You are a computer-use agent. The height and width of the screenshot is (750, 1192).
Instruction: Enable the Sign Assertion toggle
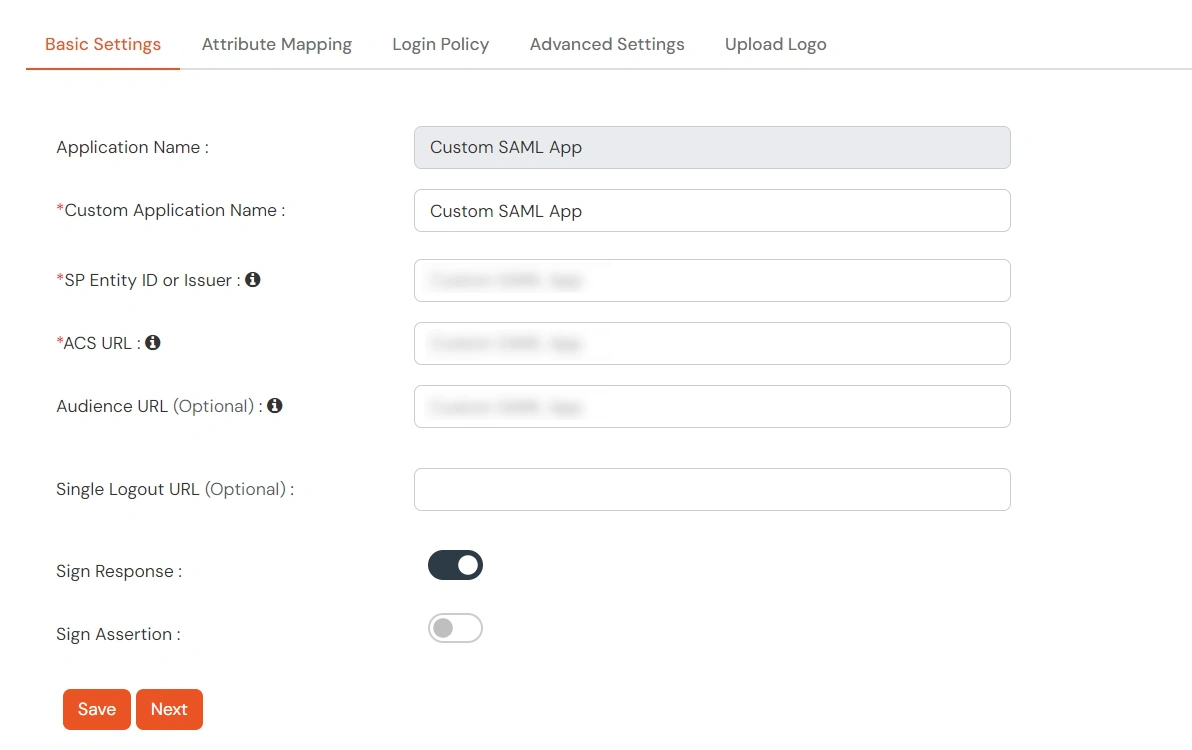tap(455, 628)
